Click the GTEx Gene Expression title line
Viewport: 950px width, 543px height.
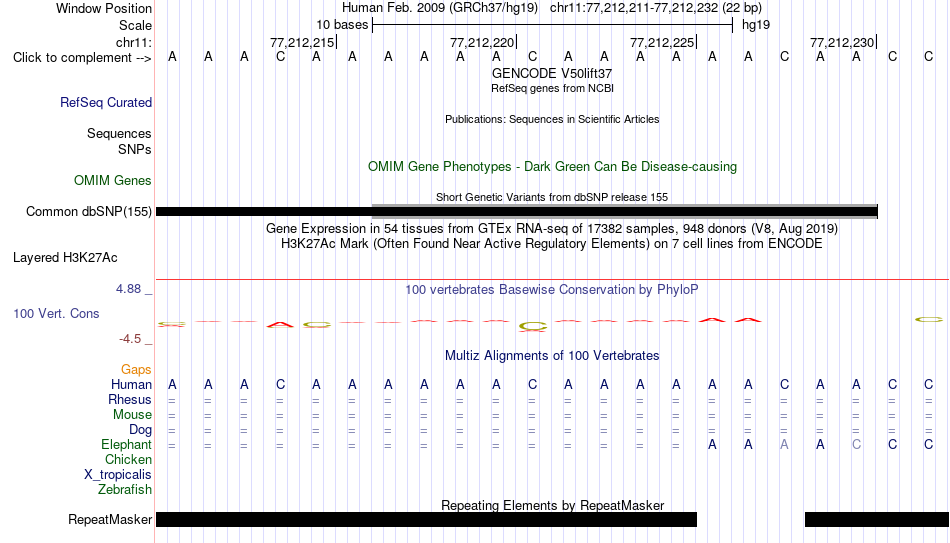(552, 228)
